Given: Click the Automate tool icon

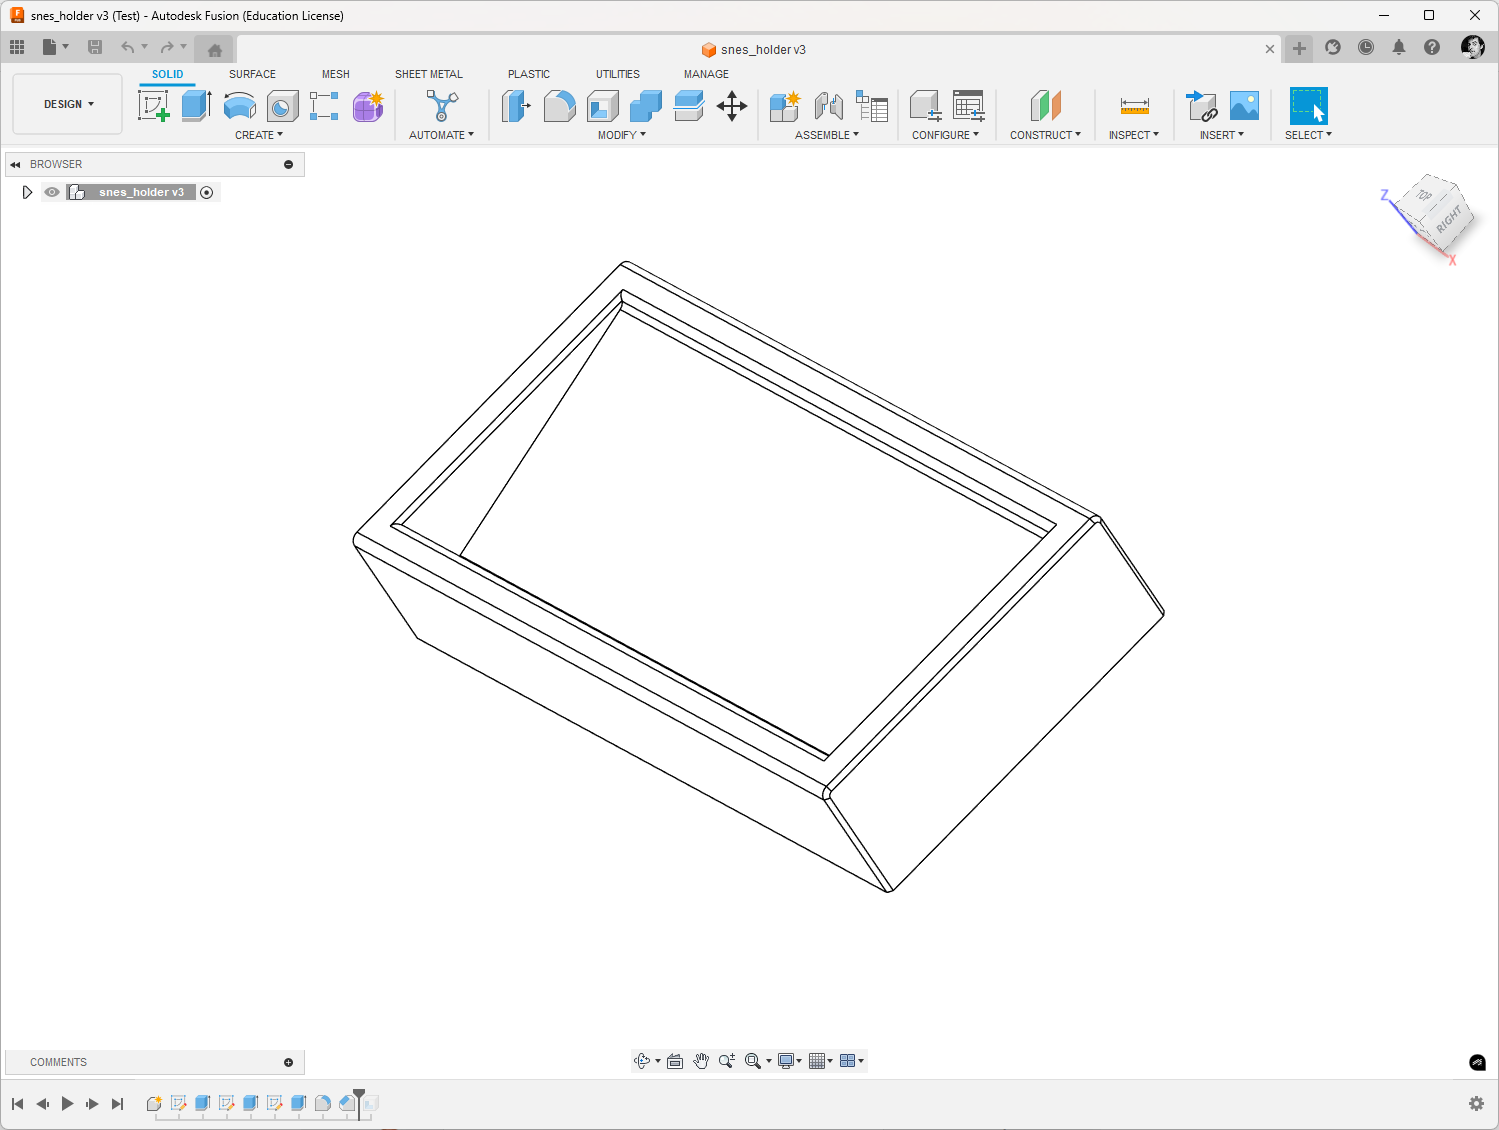Looking at the screenshot, I should click(441, 105).
